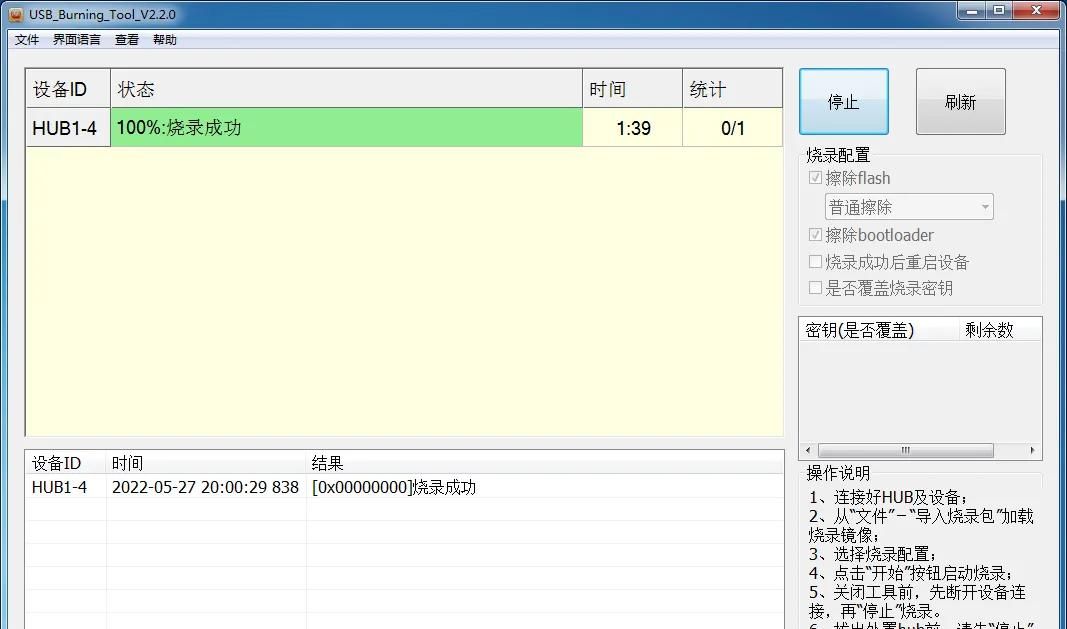
Task: Click the 刷新 button
Action: [x=960, y=101]
